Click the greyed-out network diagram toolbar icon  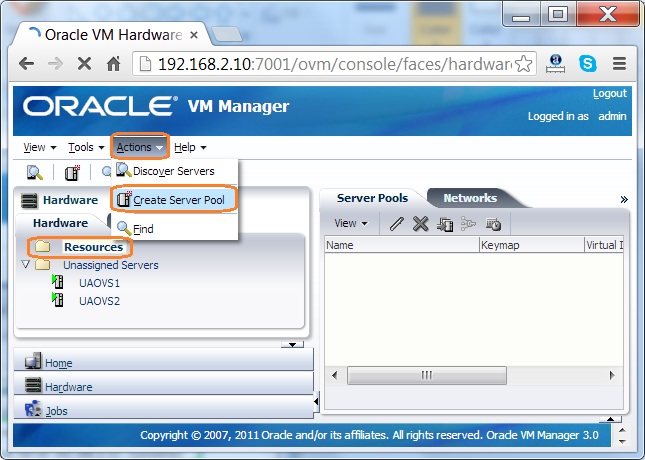pos(468,224)
